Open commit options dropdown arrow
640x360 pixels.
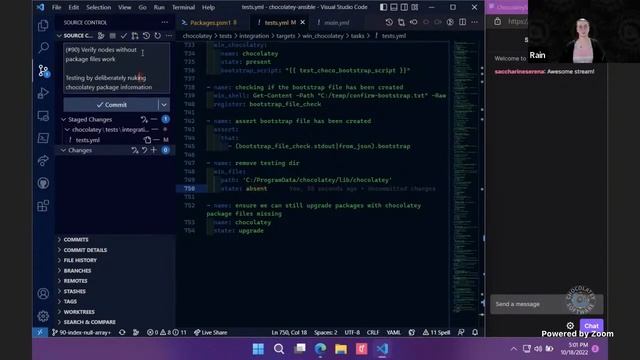[x=164, y=105]
